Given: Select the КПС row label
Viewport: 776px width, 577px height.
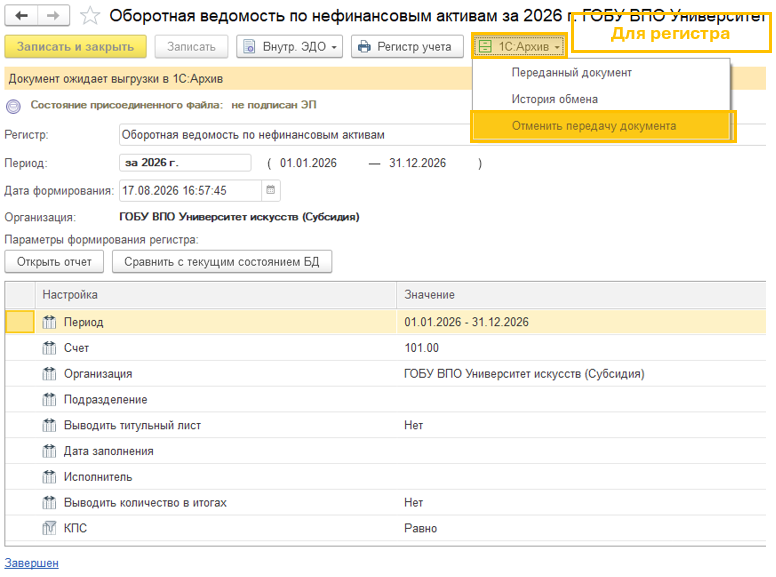Looking at the screenshot, I should point(75,528).
